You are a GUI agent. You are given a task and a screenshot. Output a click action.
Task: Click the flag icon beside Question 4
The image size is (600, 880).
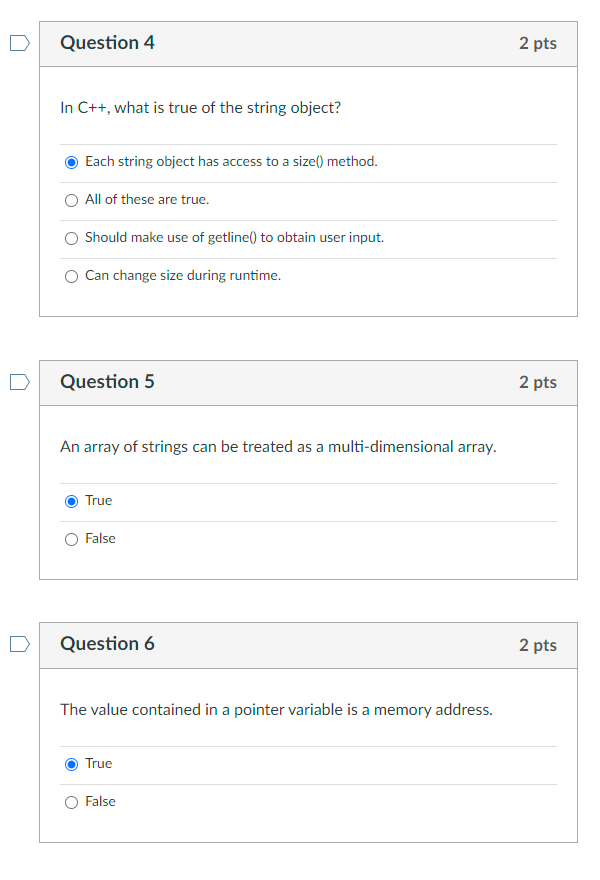click(x=17, y=42)
